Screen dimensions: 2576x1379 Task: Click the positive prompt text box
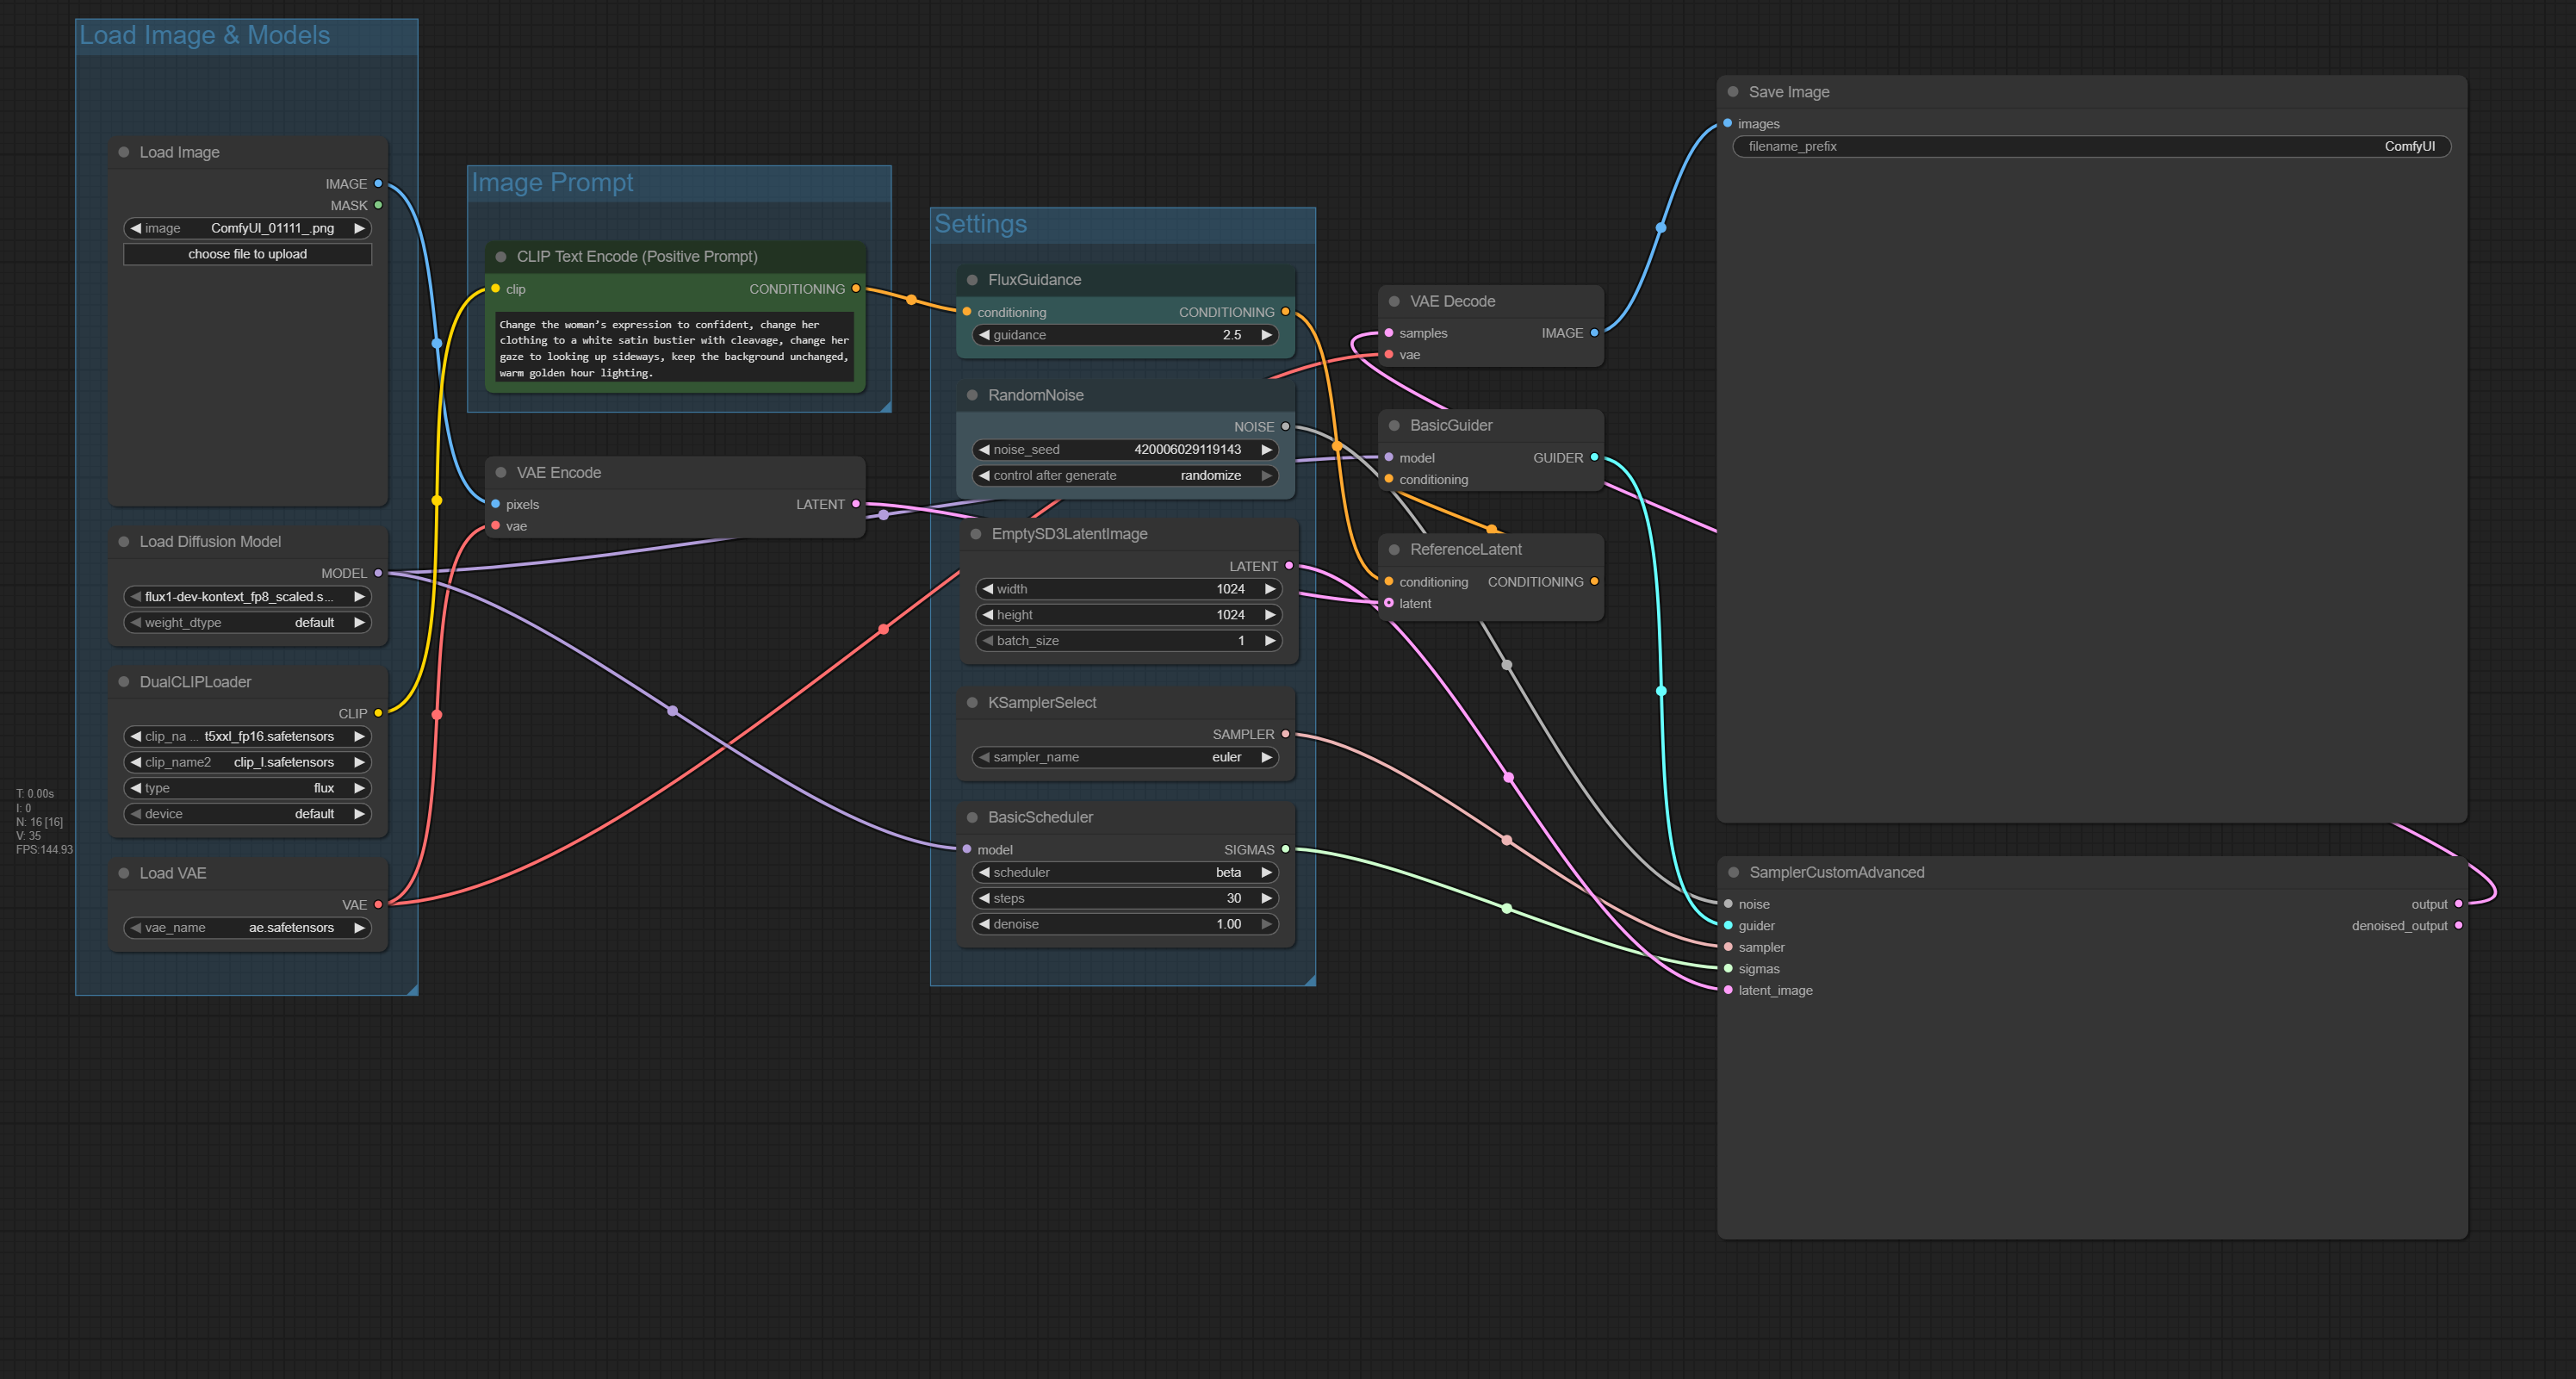pos(675,348)
